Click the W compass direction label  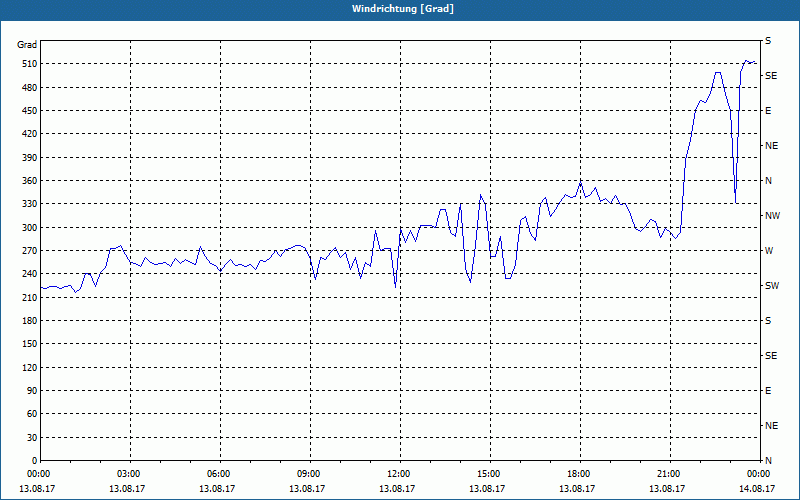769,251
